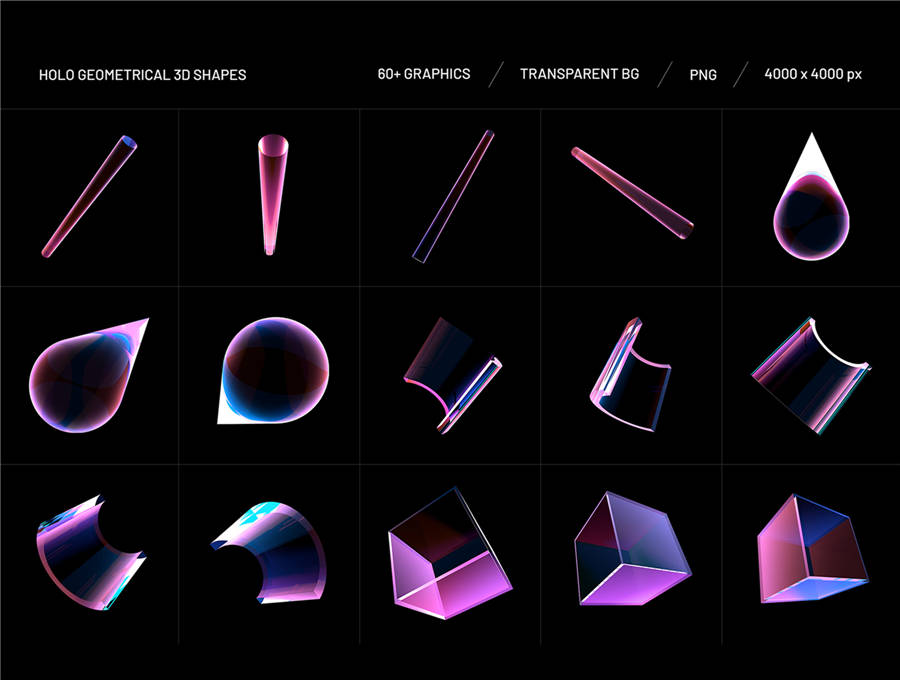Pick the pink cube in the last grid cell

click(808, 550)
